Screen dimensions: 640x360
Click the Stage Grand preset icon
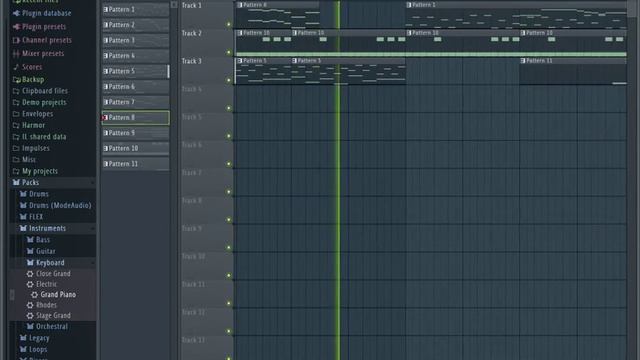30,316
